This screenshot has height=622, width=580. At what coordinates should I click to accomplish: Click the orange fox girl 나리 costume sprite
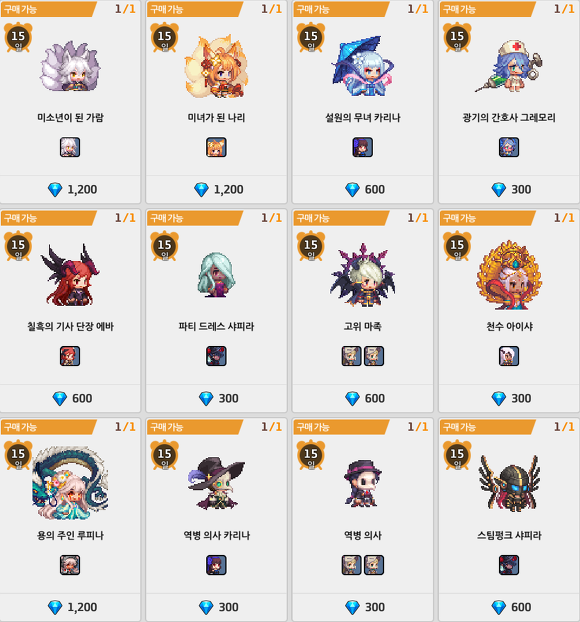(x=216, y=67)
